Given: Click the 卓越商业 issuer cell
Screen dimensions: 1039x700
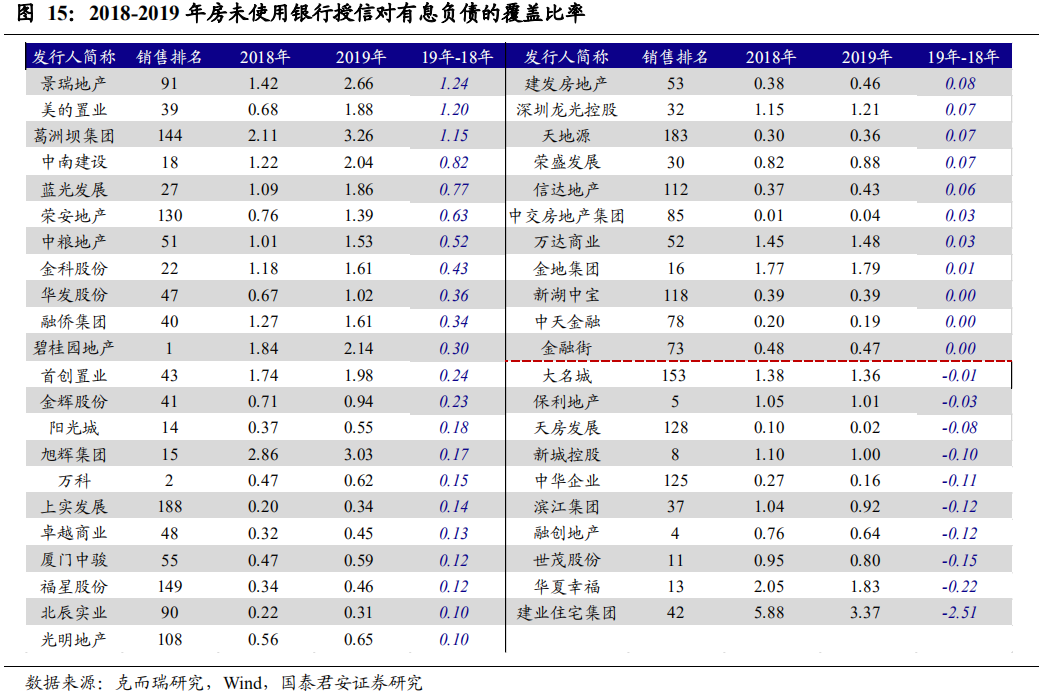Looking at the screenshot, I should 74,534.
